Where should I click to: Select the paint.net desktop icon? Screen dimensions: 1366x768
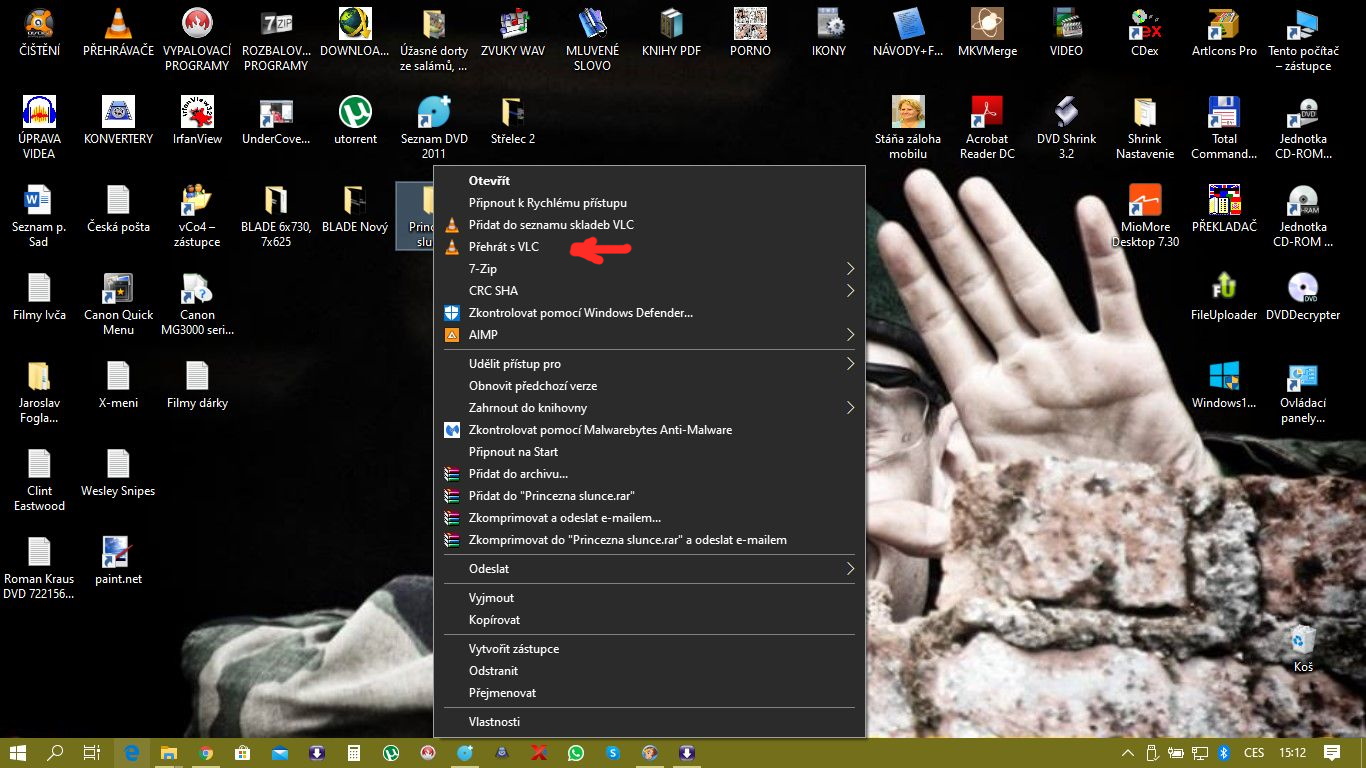(x=118, y=561)
